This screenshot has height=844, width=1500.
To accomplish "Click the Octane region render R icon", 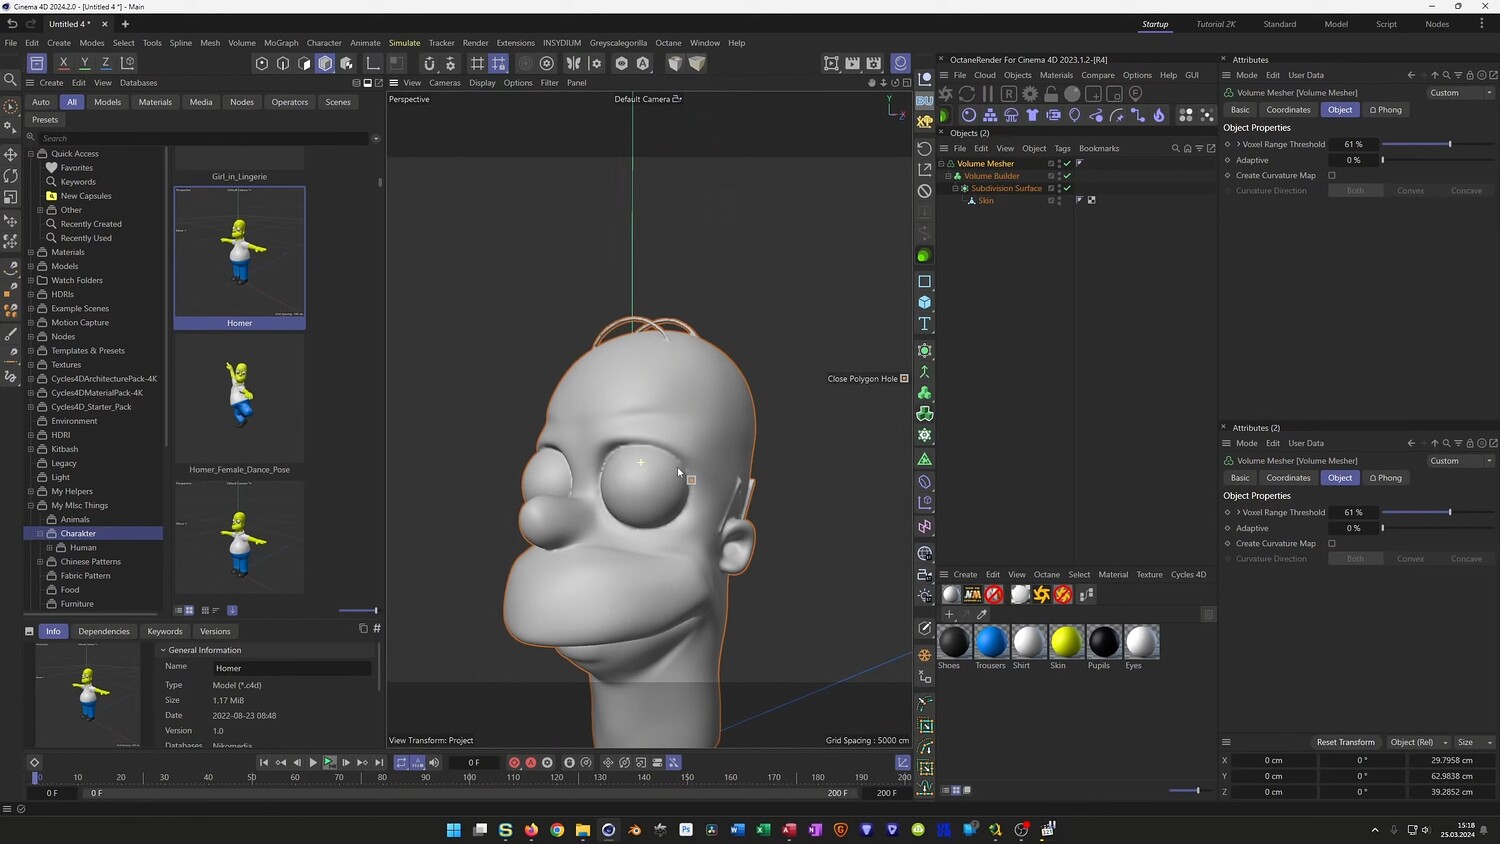I will [1009, 93].
